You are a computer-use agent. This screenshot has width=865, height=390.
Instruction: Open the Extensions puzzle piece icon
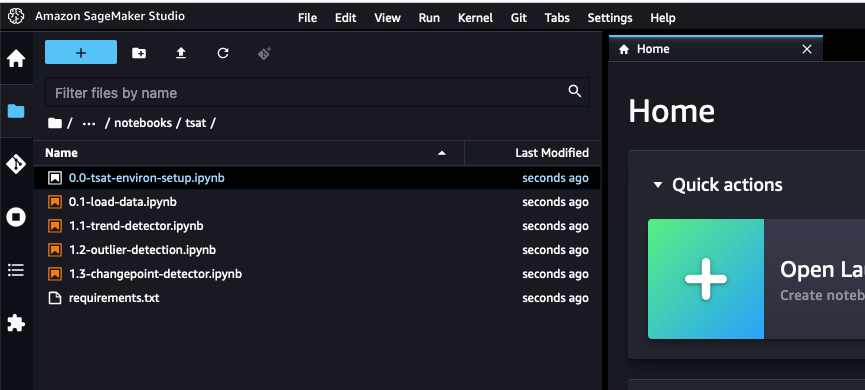pos(16,323)
